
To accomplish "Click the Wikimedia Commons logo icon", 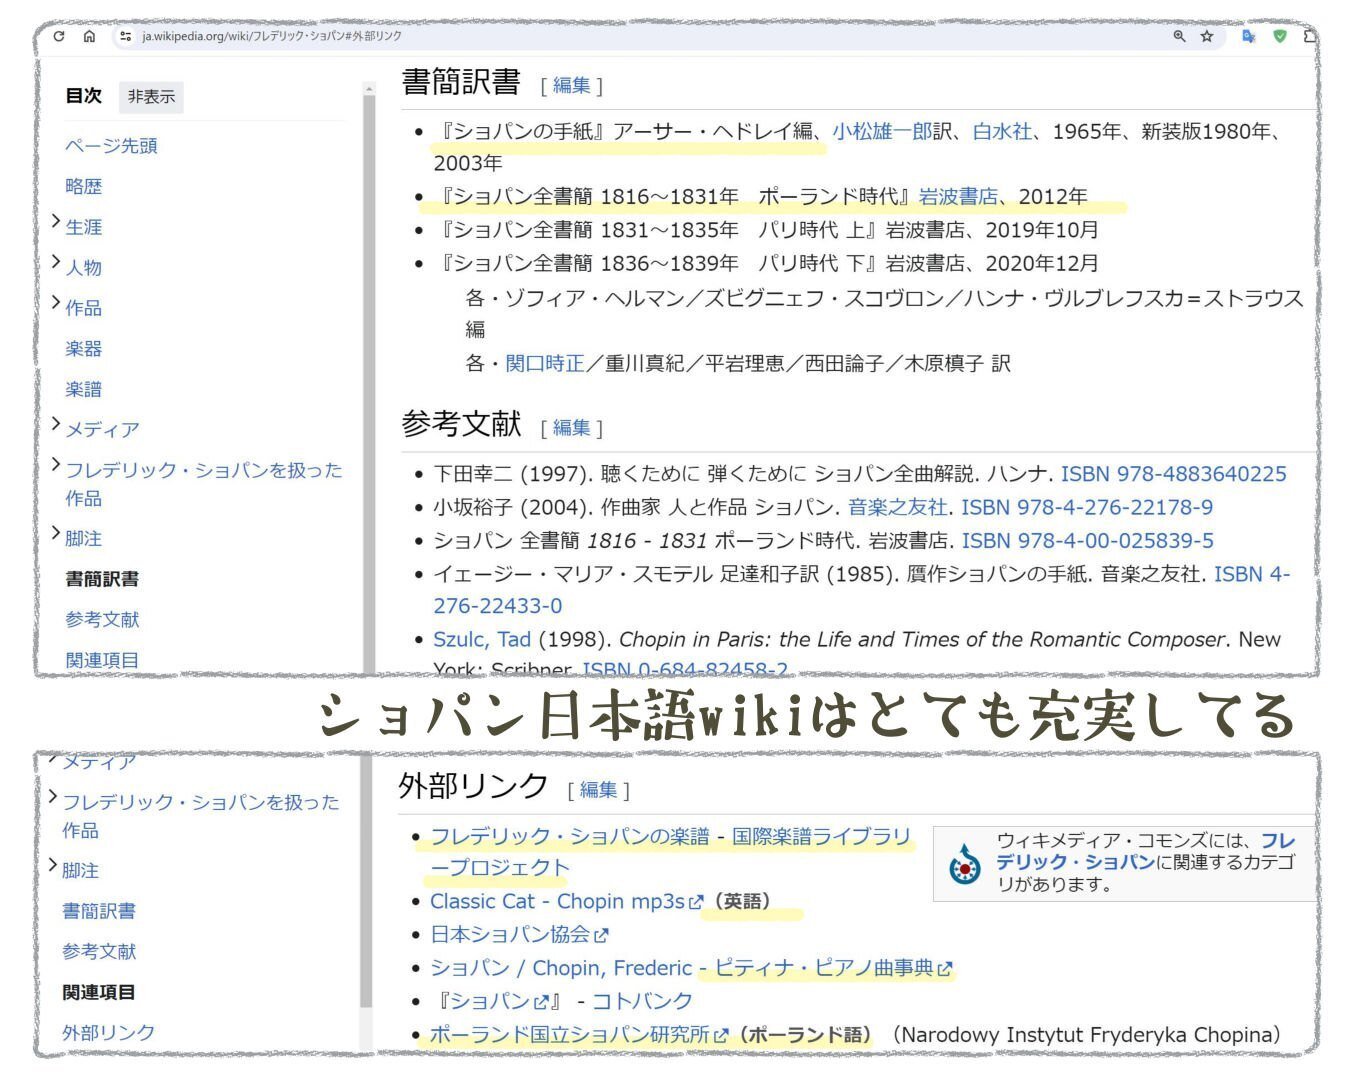I will tap(965, 863).
